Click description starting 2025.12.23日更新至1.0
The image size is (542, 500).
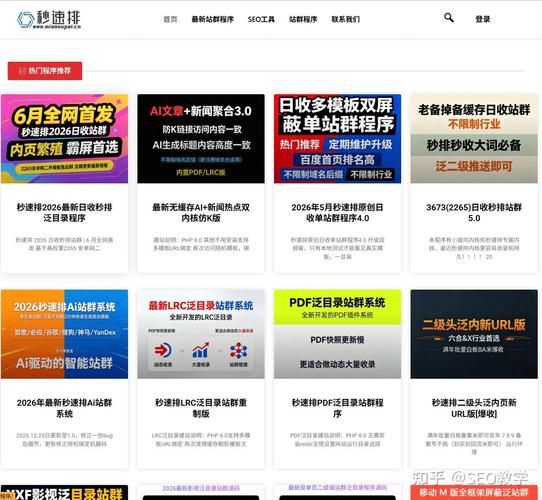[x=64, y=439]
